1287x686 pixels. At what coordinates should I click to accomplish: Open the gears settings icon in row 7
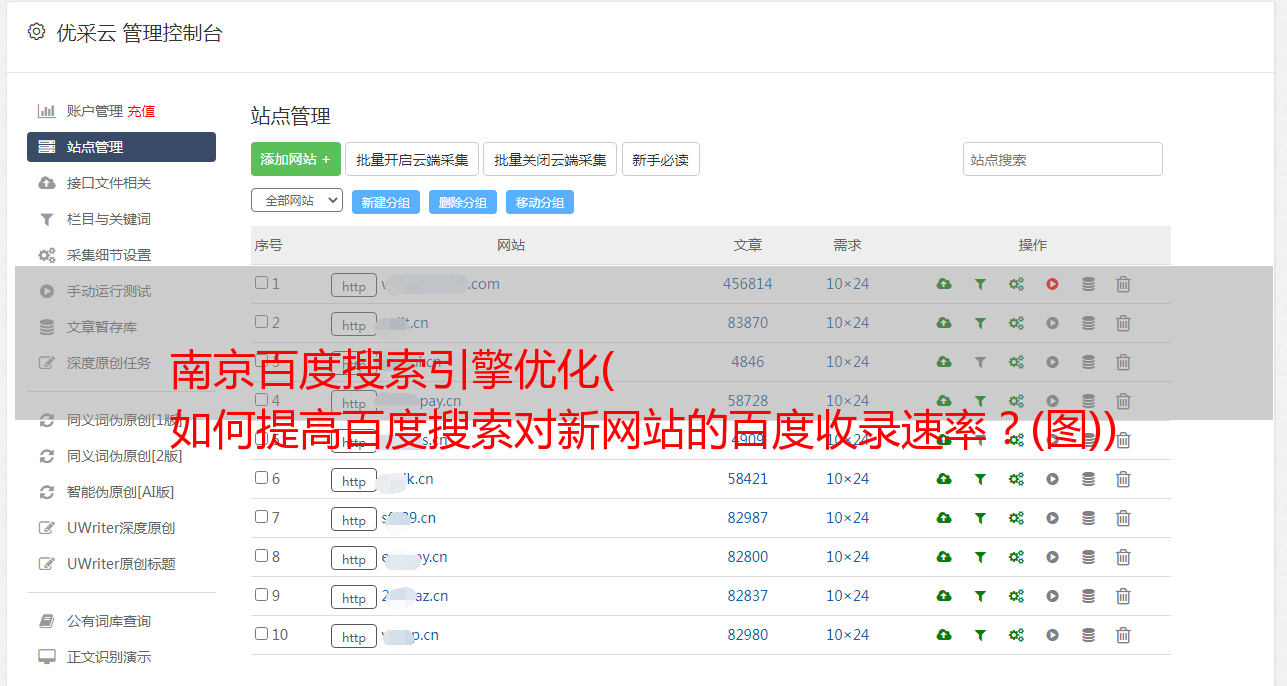tap(1016, 518)
